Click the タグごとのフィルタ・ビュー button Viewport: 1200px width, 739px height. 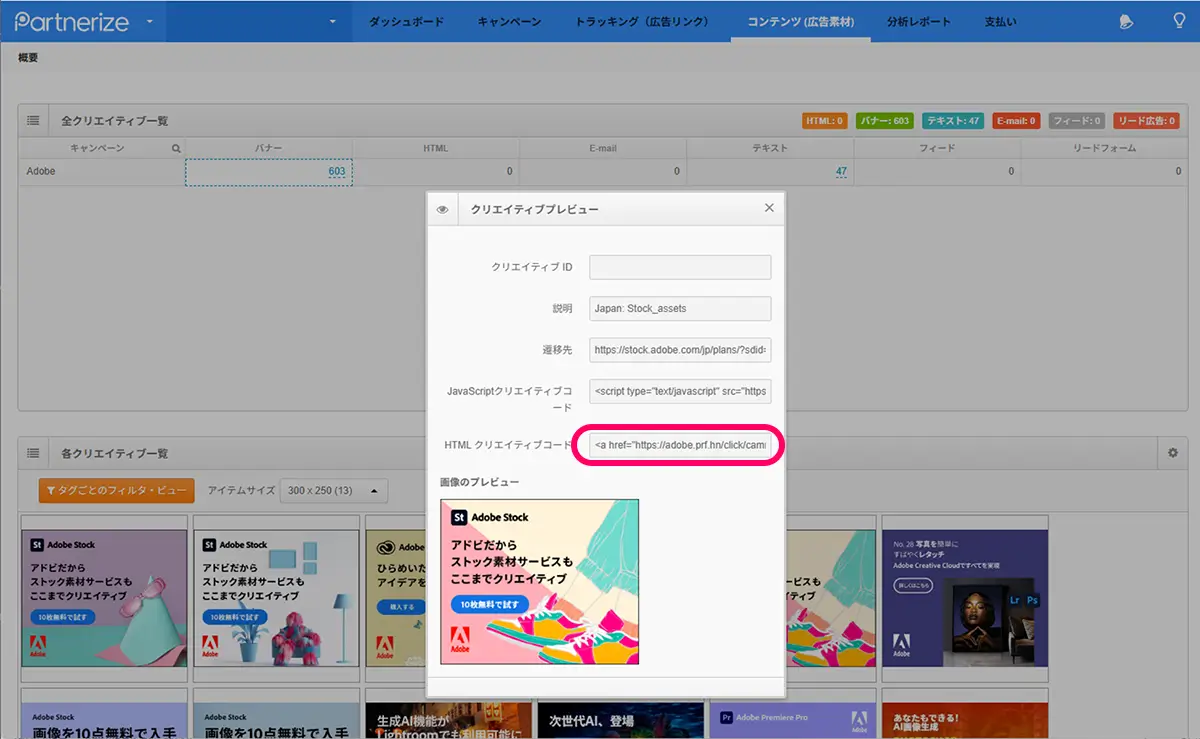116,491
